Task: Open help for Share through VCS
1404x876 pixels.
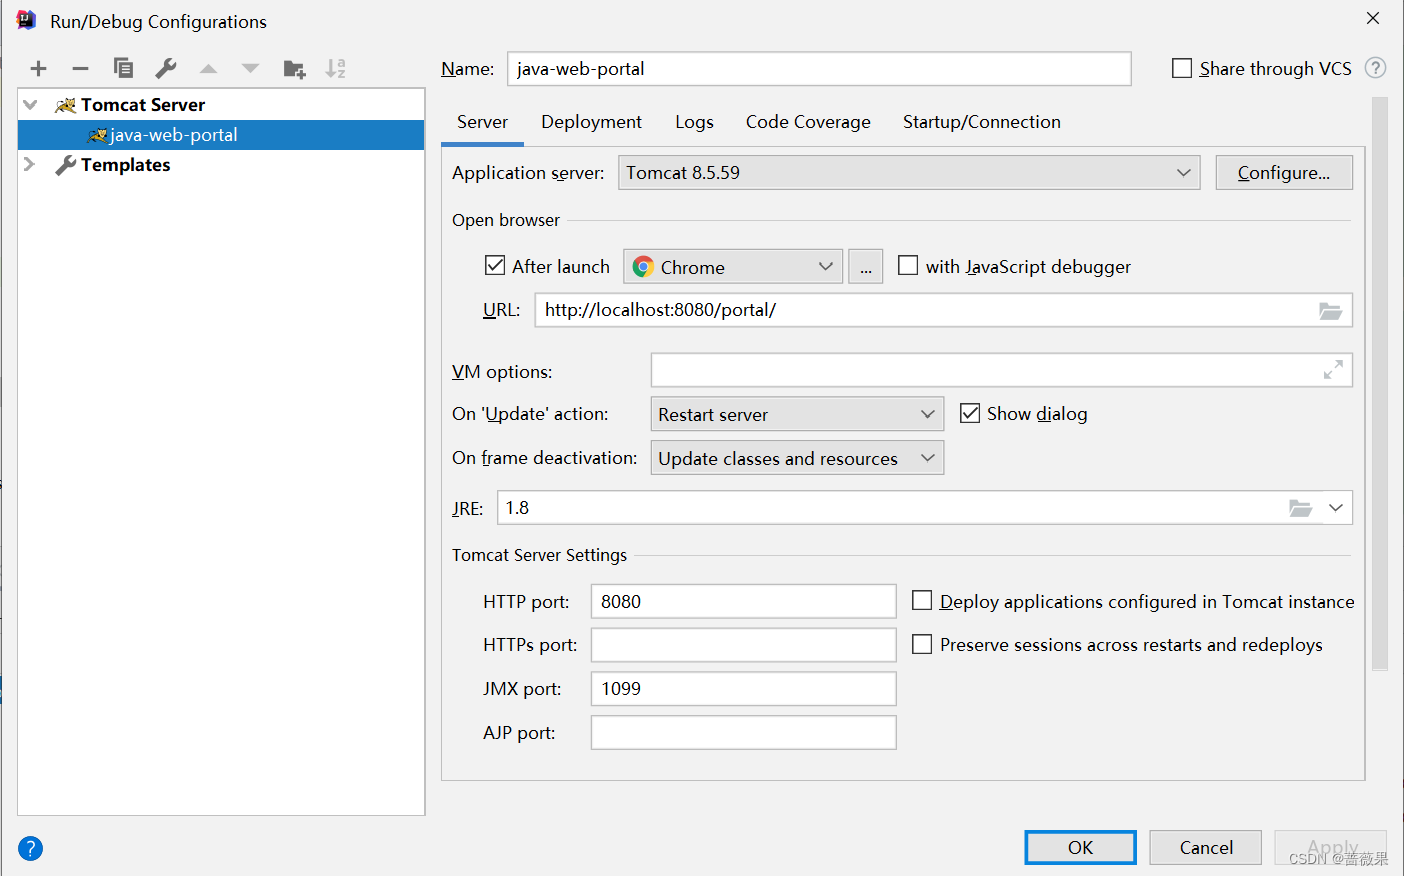Action: (1376, 68)
